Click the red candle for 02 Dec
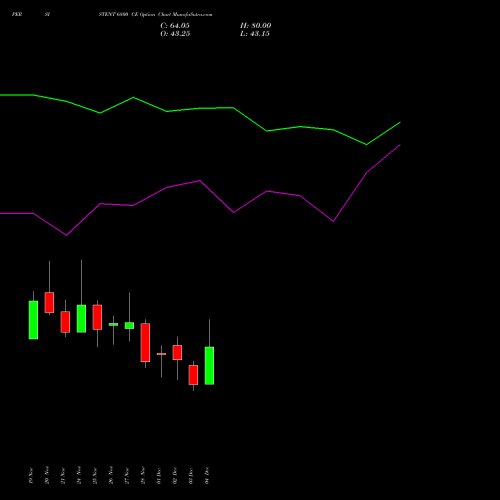 tap(177, 352)
